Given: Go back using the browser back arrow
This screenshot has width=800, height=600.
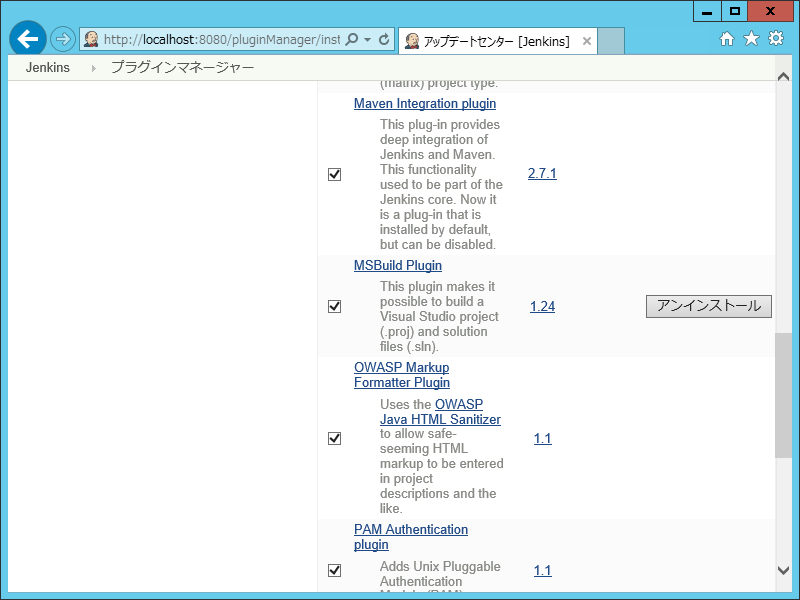Looking at the screenshot, I should (28, 39).
